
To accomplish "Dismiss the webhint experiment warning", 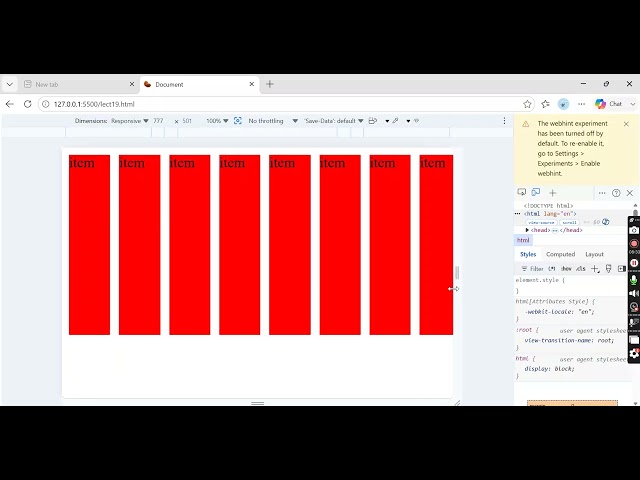I will point(626,124).
